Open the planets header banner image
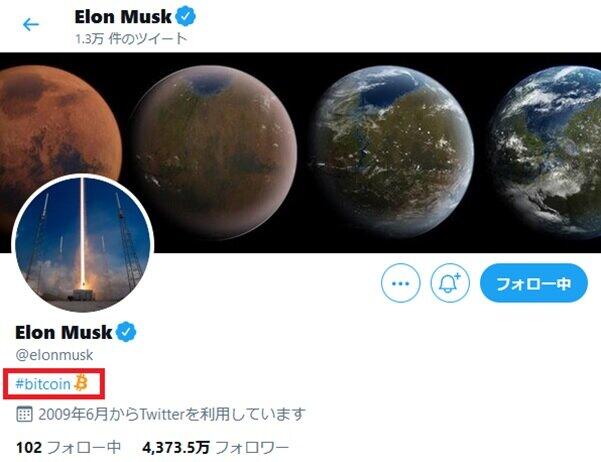The image size is (601, 462). point(300,153)
